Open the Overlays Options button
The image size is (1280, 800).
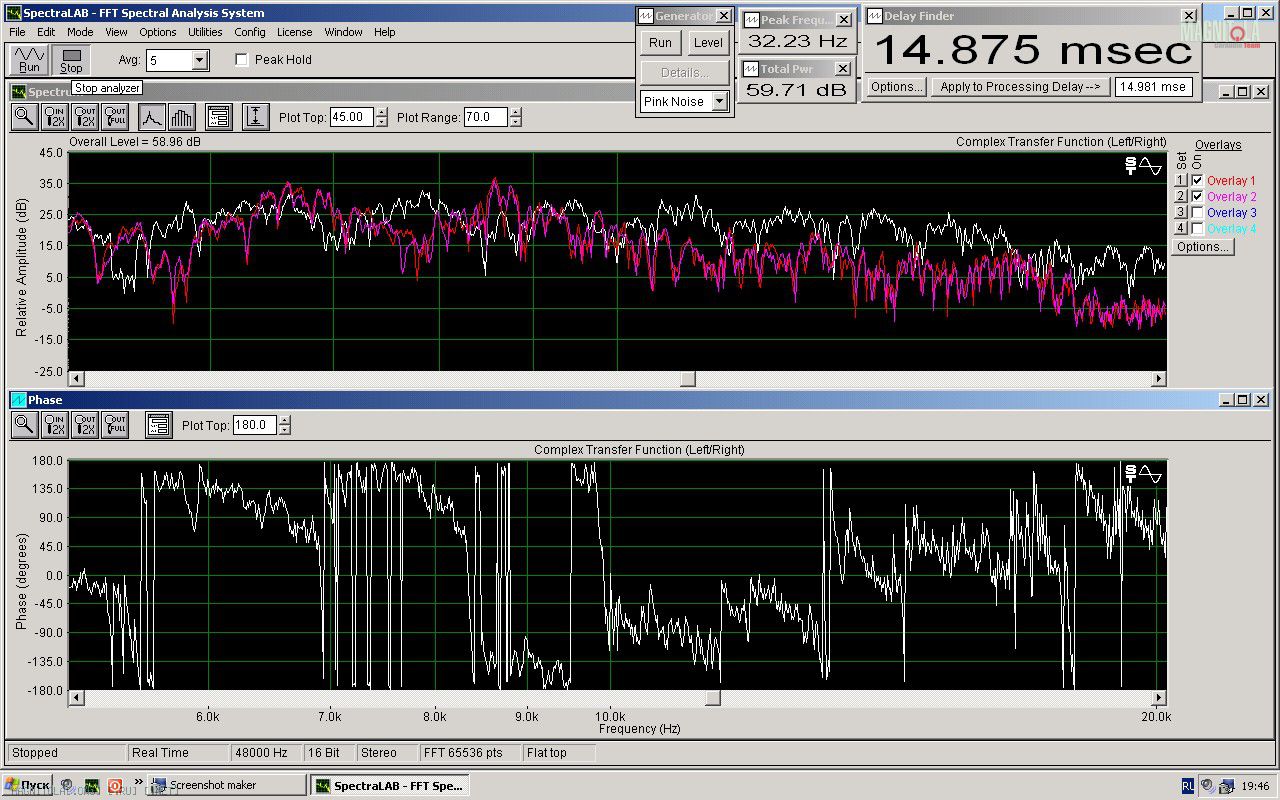tap(1202, 247)
